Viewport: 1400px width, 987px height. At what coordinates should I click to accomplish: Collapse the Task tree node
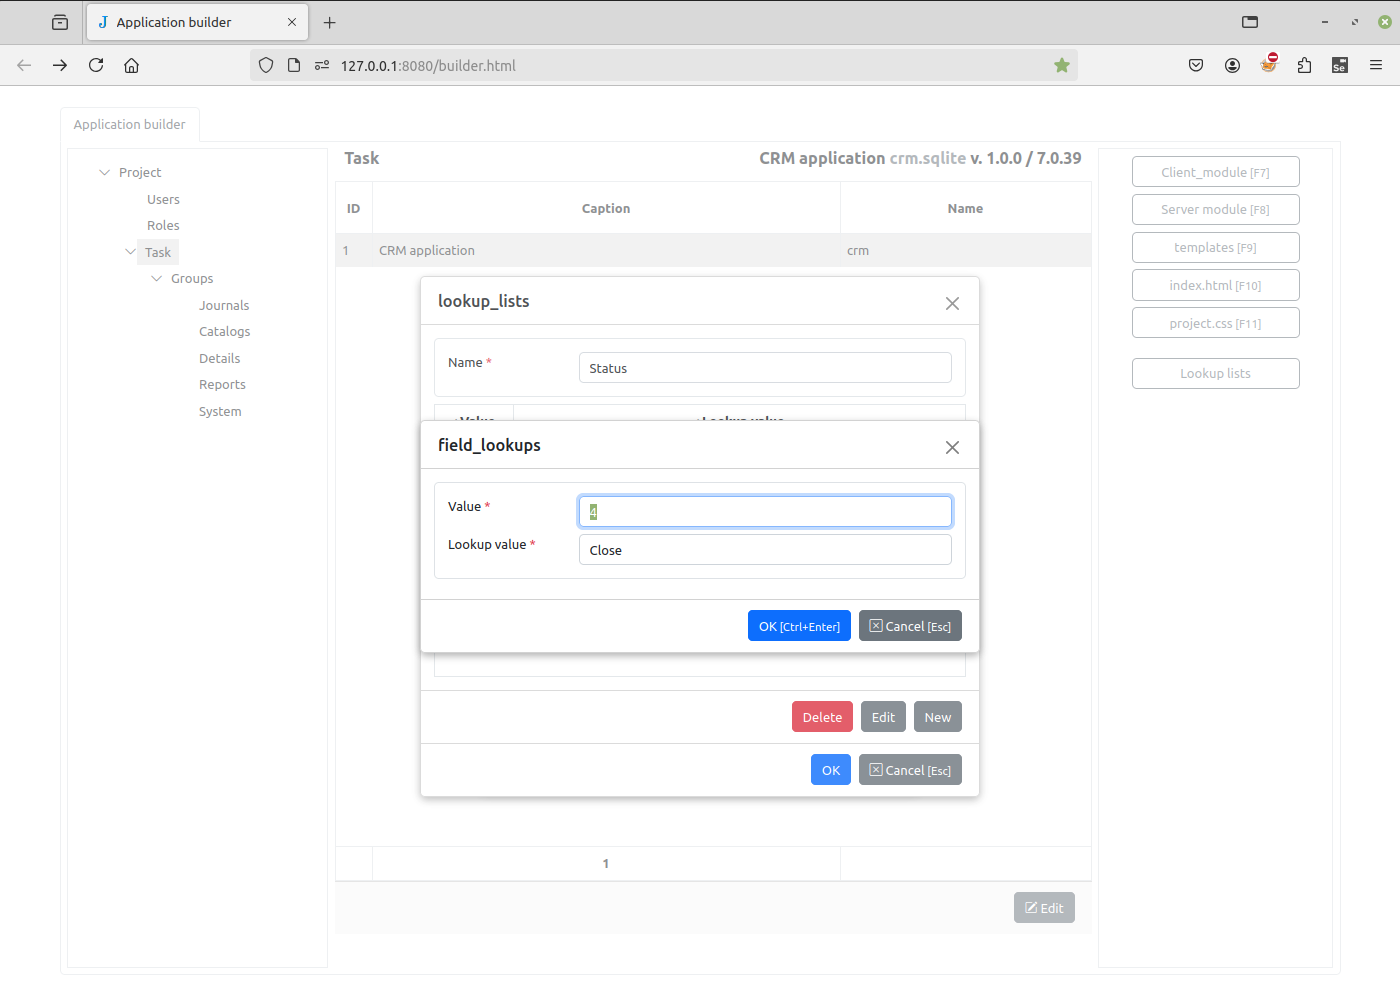[130, 252]
